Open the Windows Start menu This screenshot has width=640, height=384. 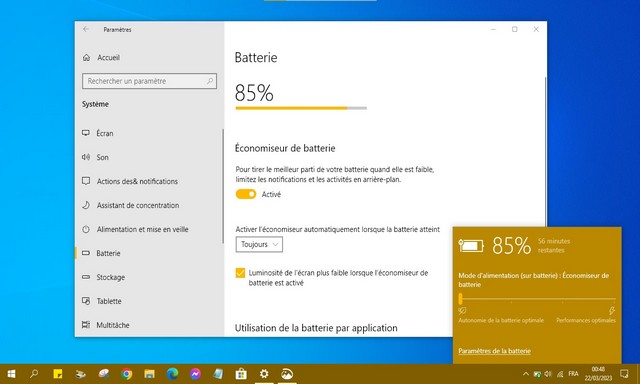tap(11, 374)
